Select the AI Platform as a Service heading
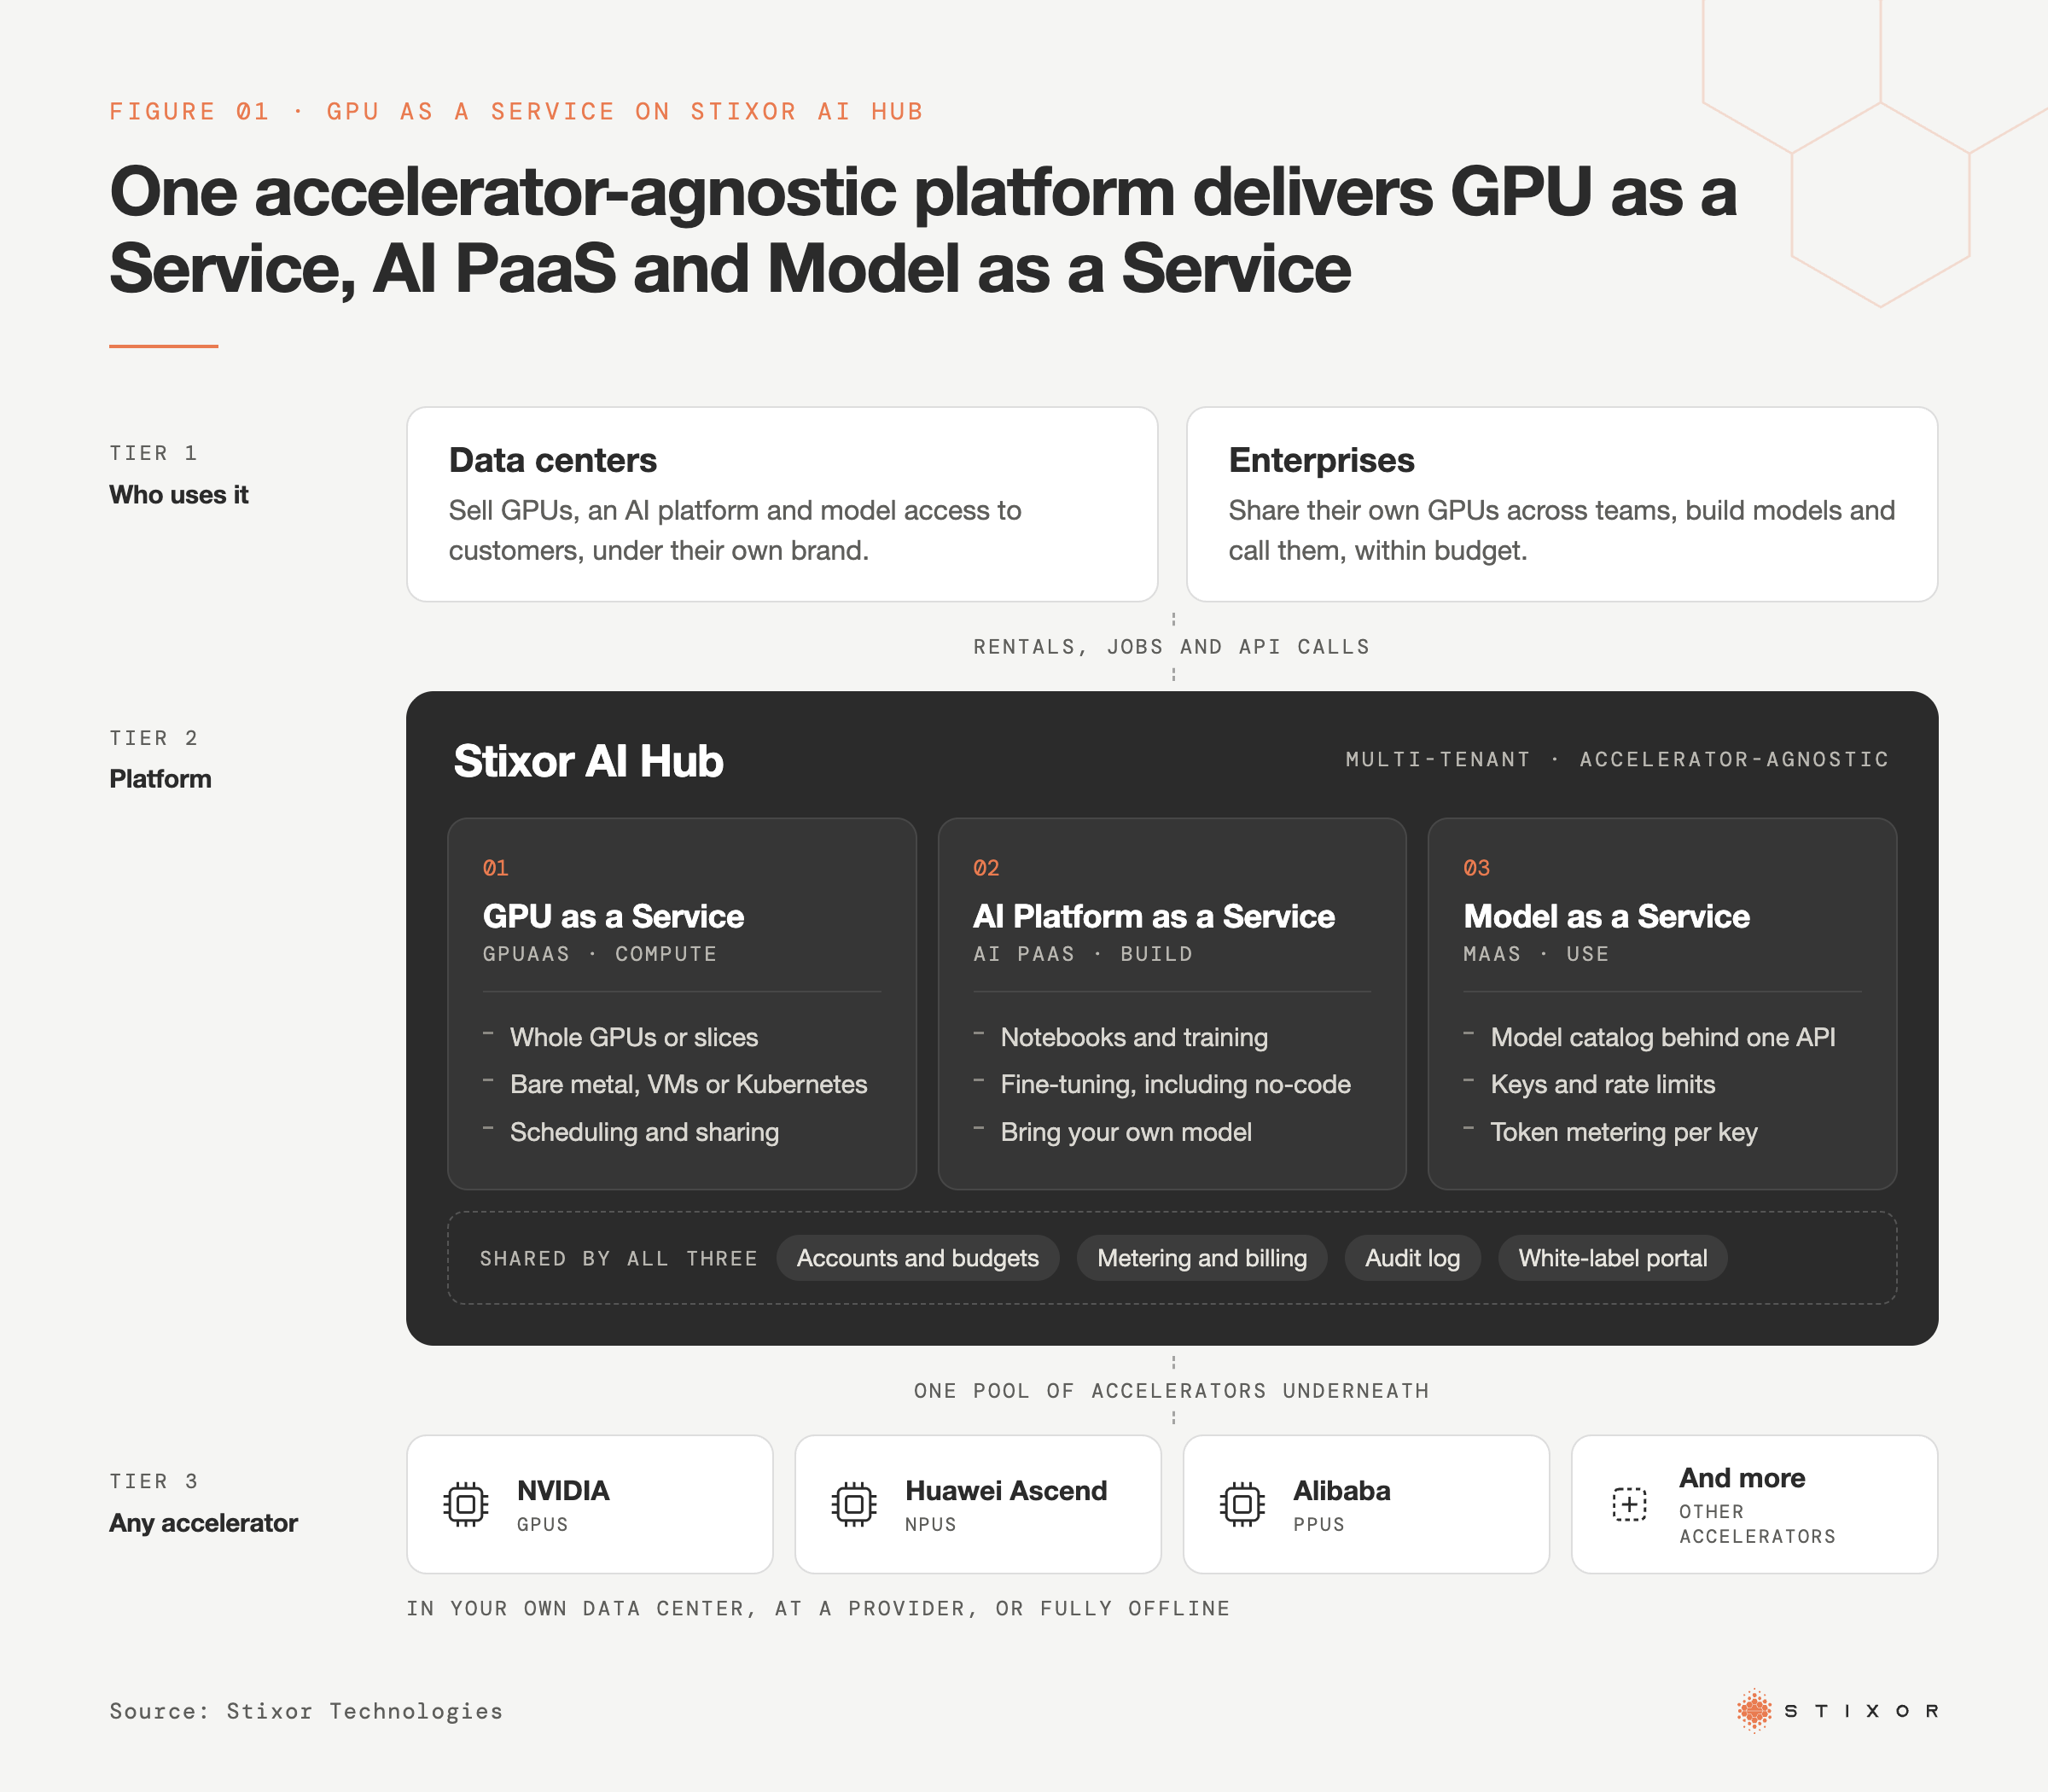 click(1154, 916)
